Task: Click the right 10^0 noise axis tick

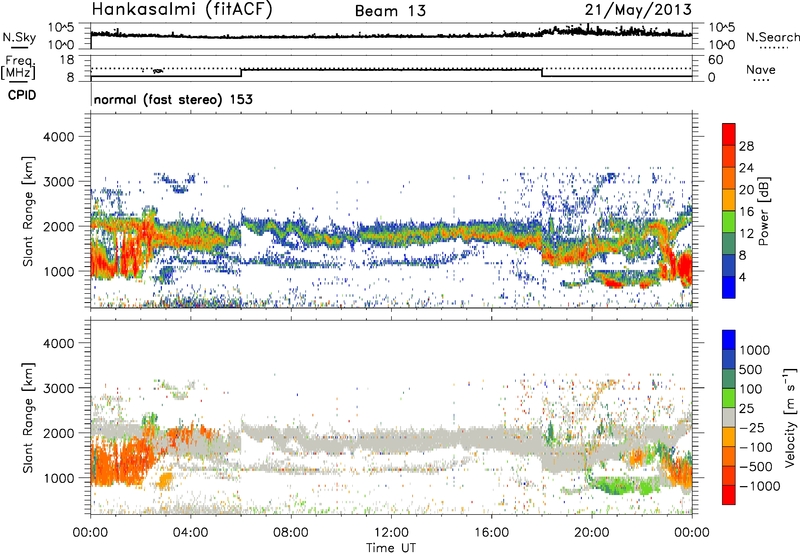Action: coord(721,45)
